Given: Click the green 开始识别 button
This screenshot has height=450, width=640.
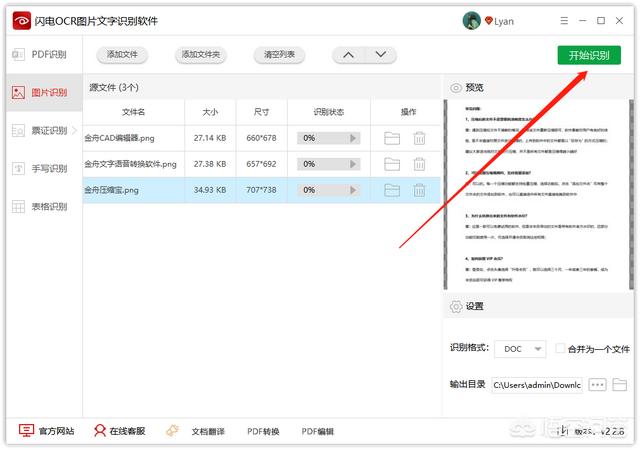Looking at the screenshot, I should pos(589,55).
